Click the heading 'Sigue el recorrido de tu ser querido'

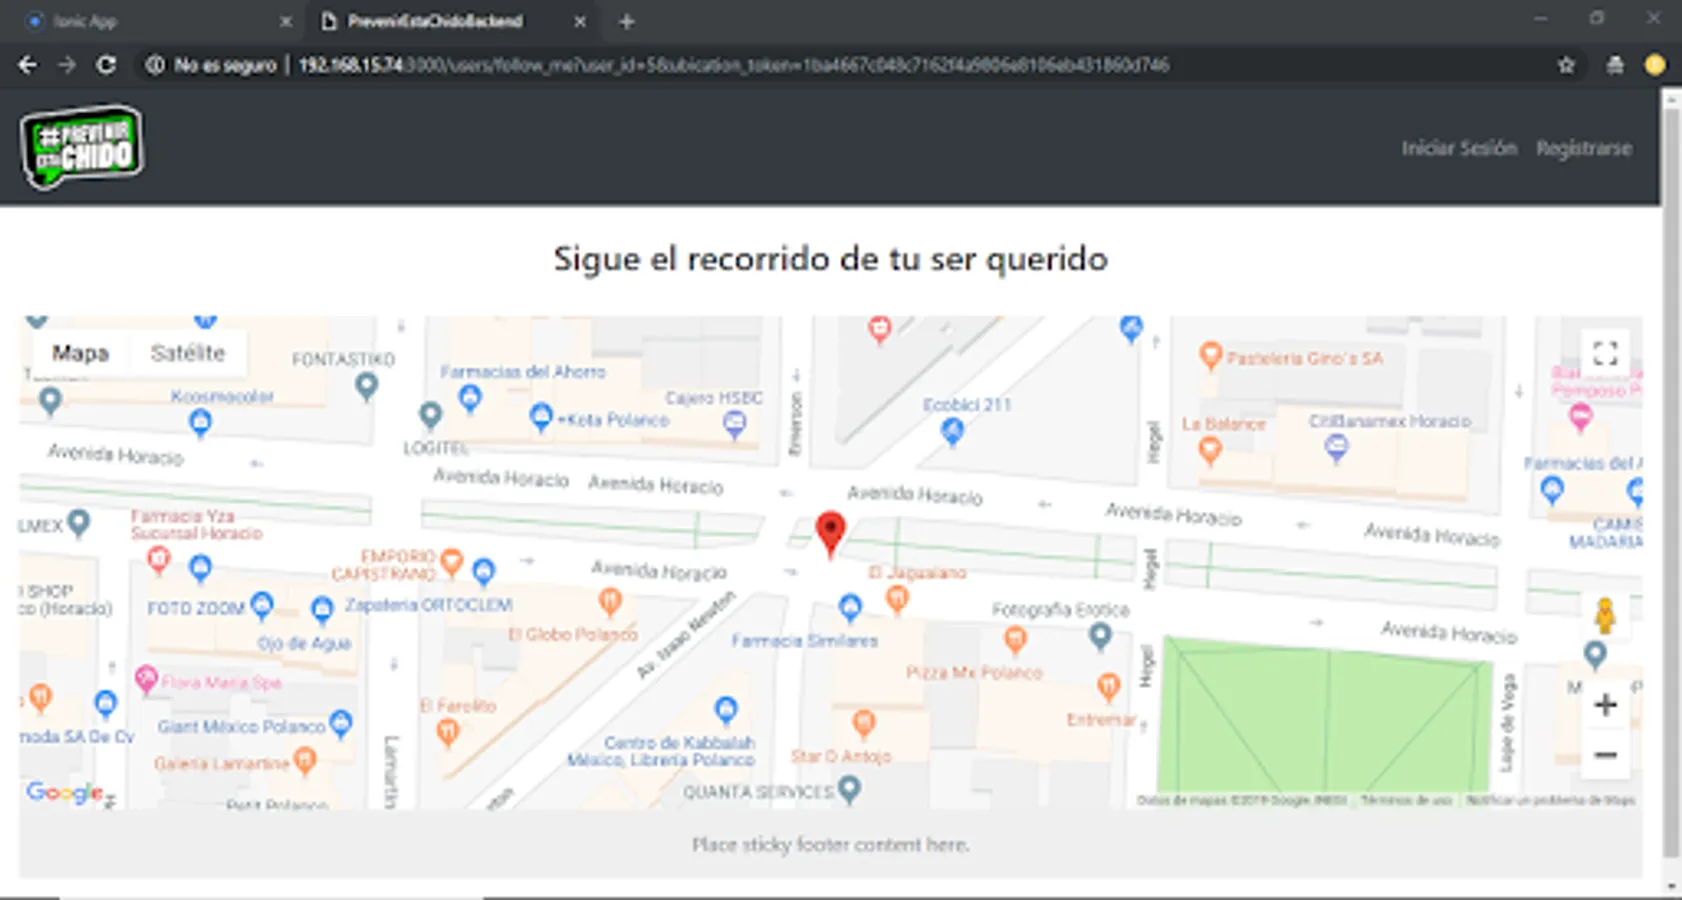tap(830, 259)
